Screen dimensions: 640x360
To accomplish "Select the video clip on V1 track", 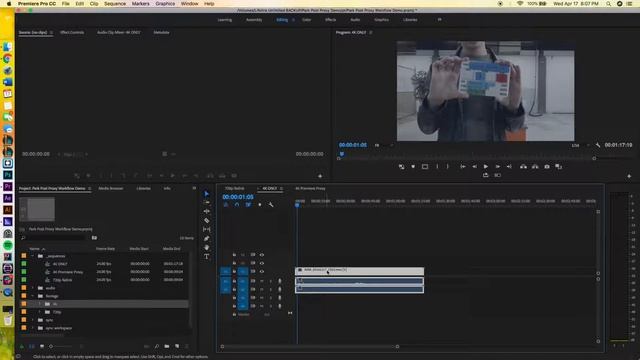I will [x=359, y=271].
